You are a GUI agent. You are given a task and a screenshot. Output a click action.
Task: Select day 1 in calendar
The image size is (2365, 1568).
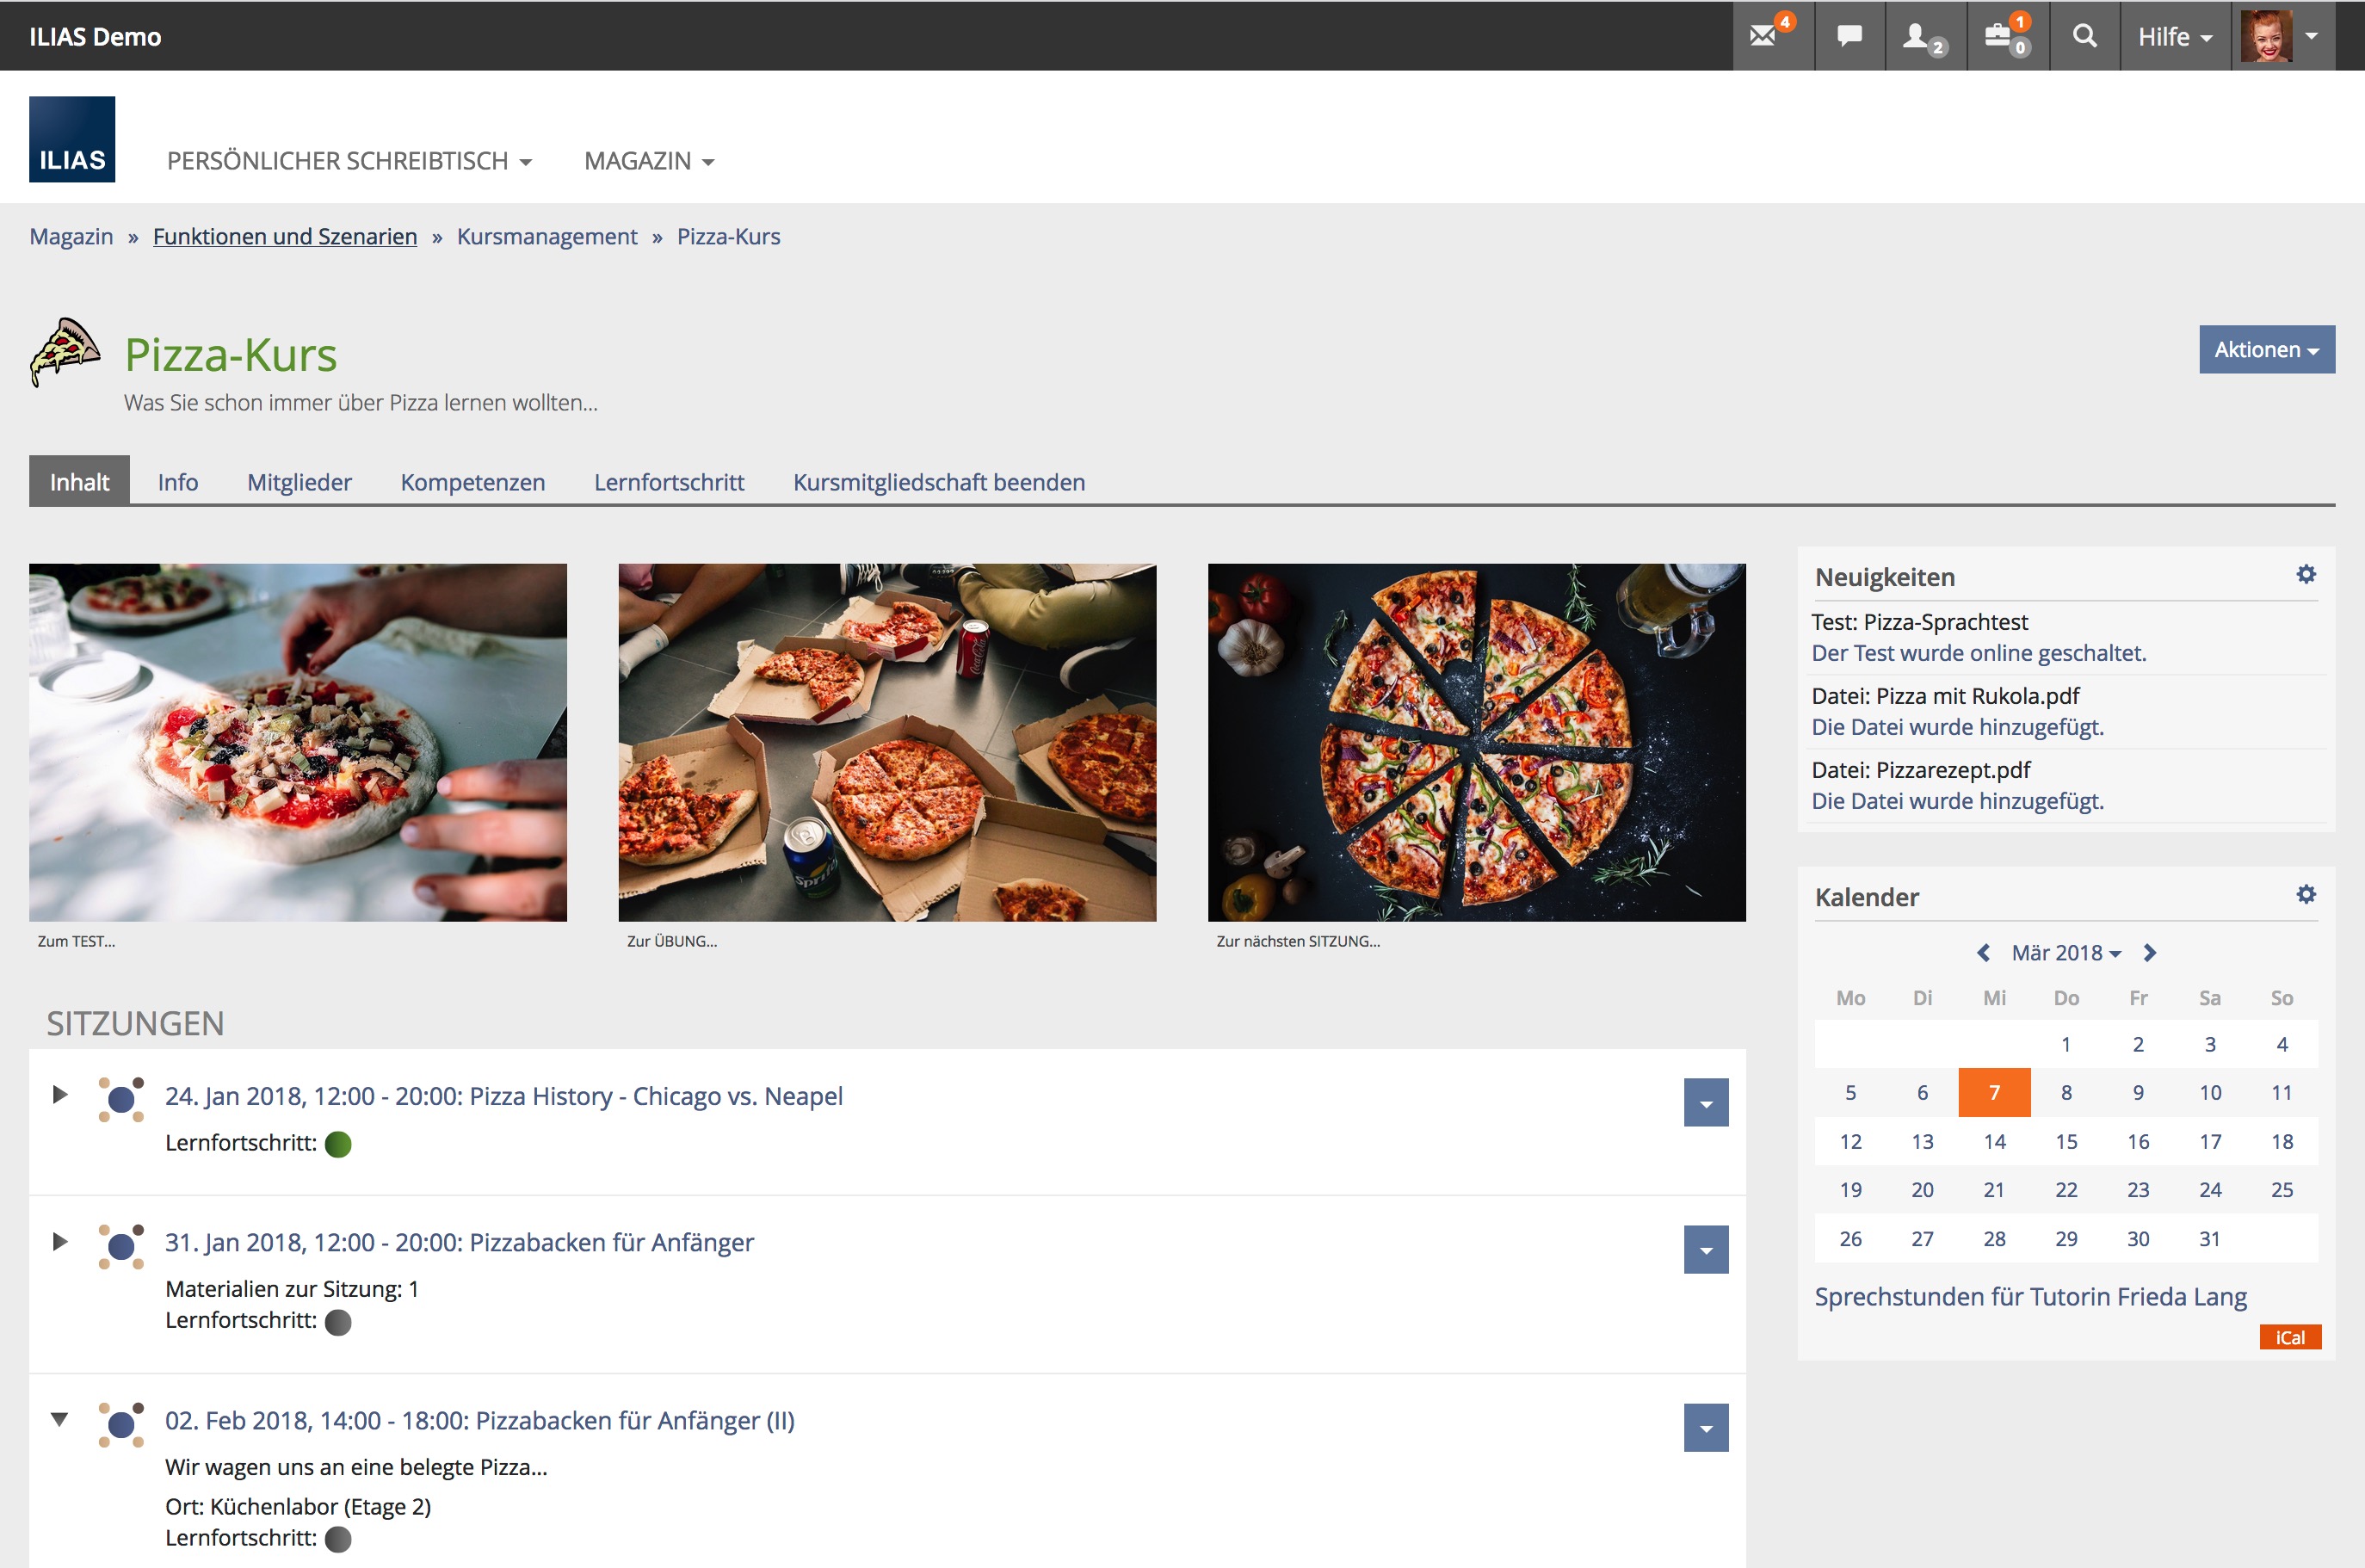[2066, 1044]
